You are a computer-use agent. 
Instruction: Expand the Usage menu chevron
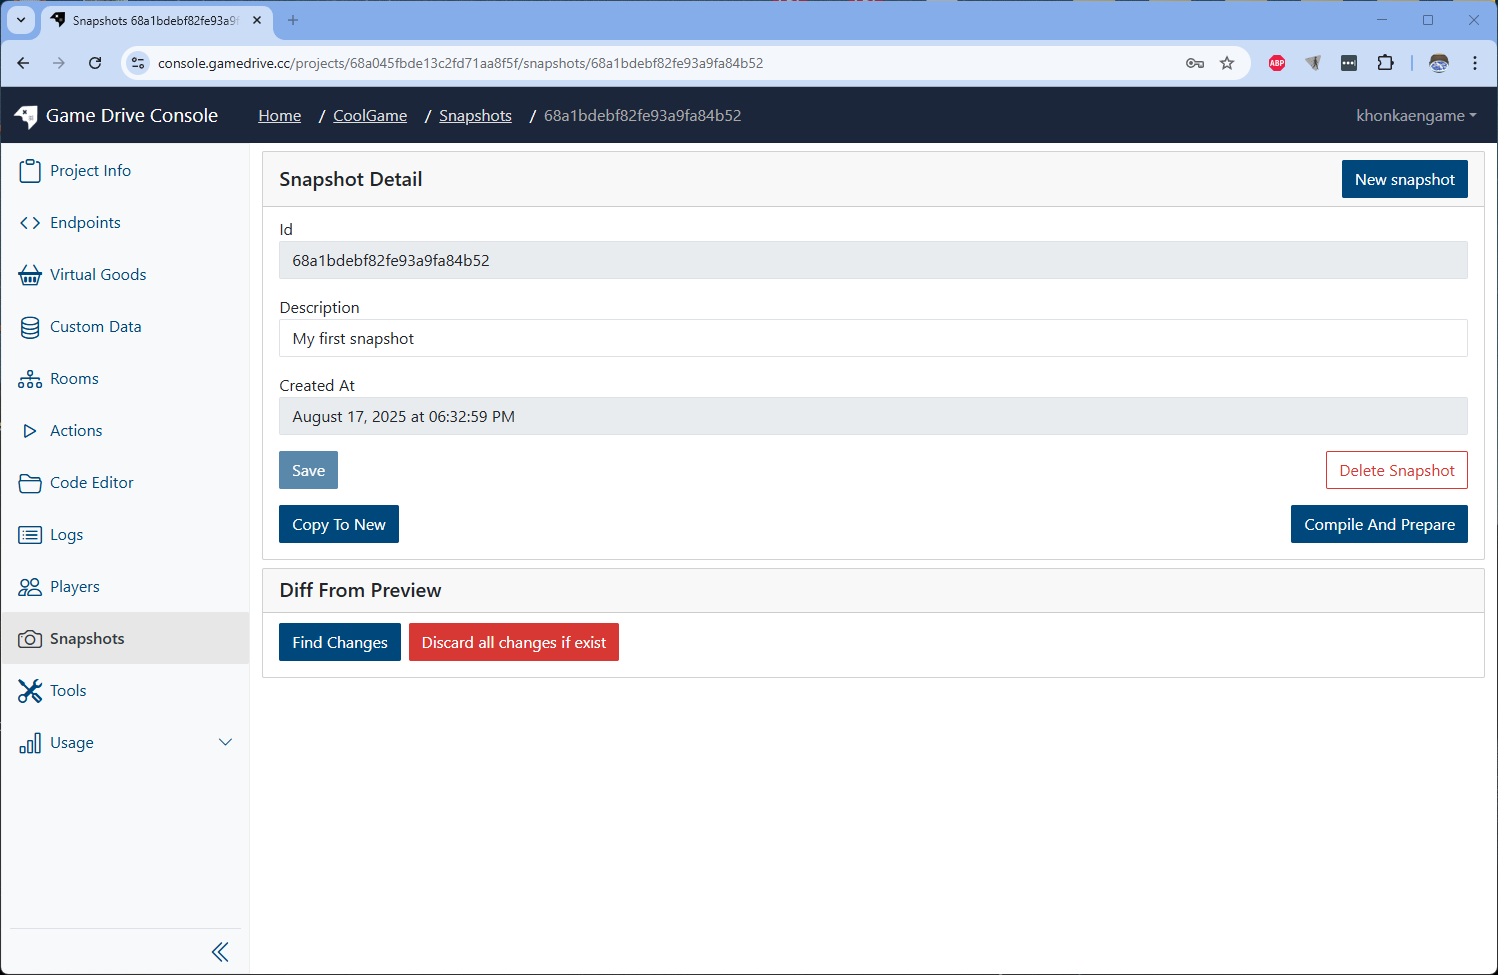click(225, 742)
